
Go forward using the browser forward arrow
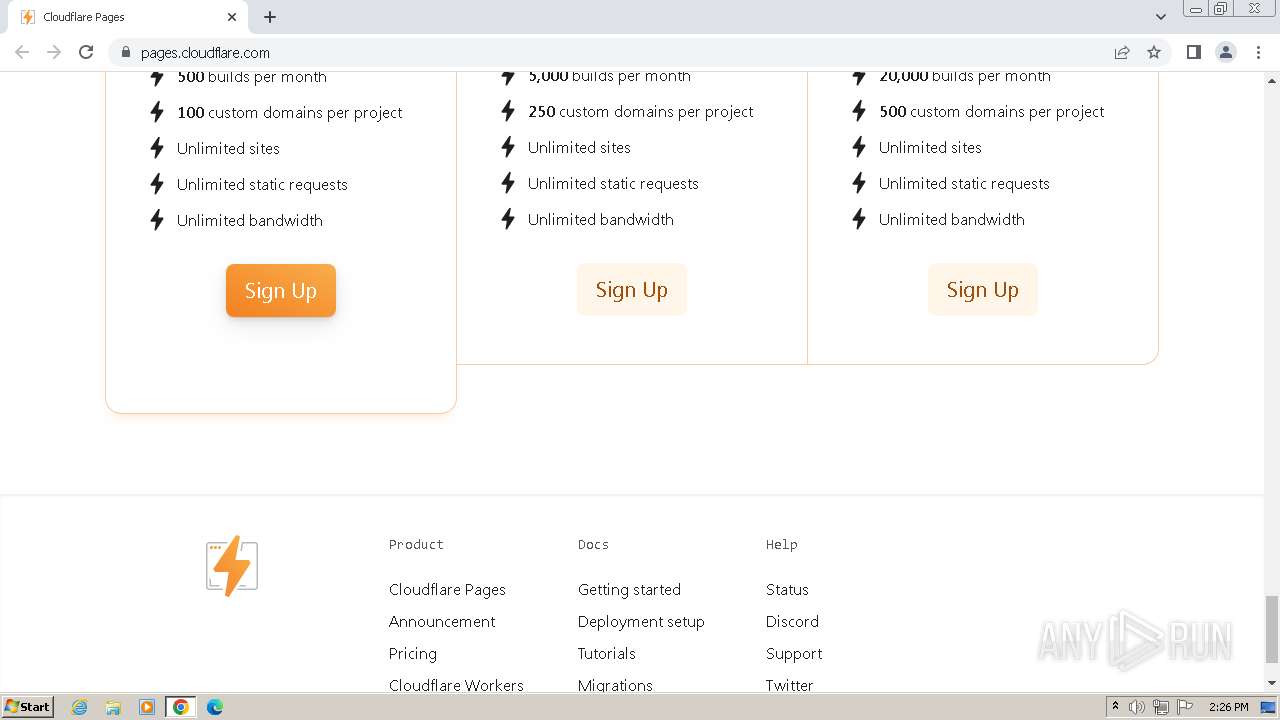[x=54, y=52]
